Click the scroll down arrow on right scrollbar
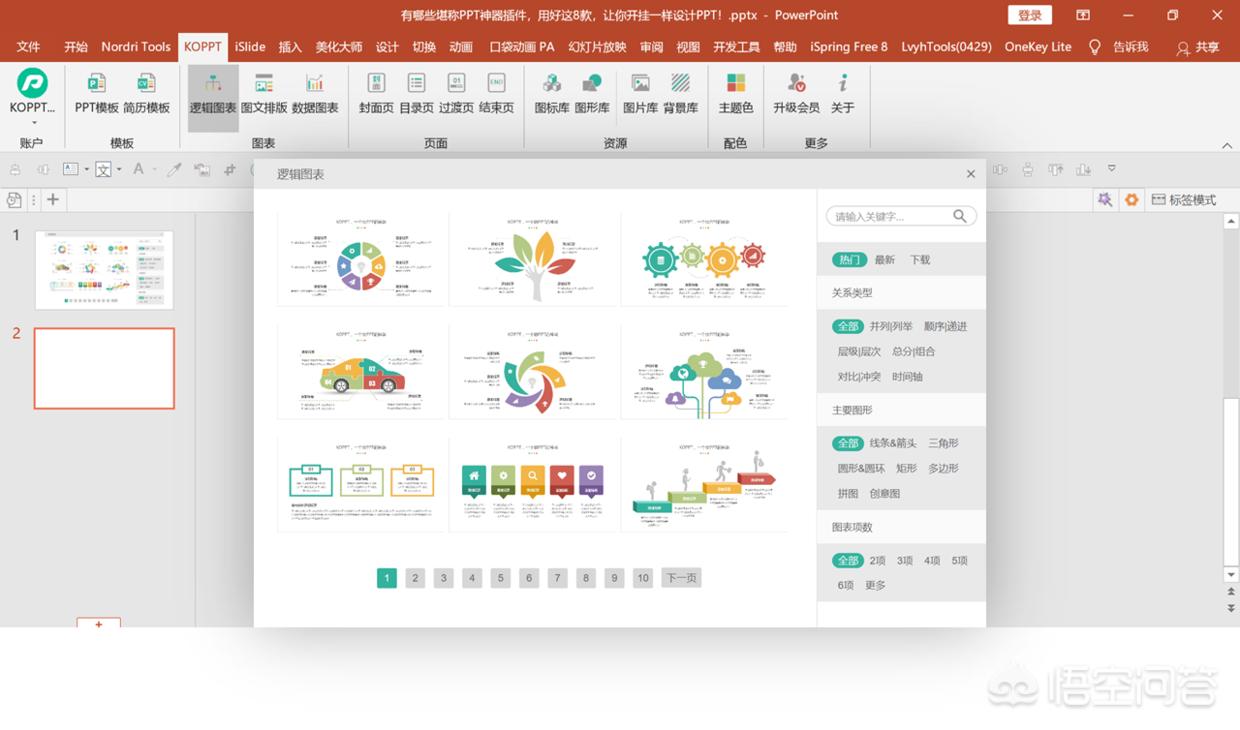The width and height of the screenshot is (1240, 730). [1231, 575]
